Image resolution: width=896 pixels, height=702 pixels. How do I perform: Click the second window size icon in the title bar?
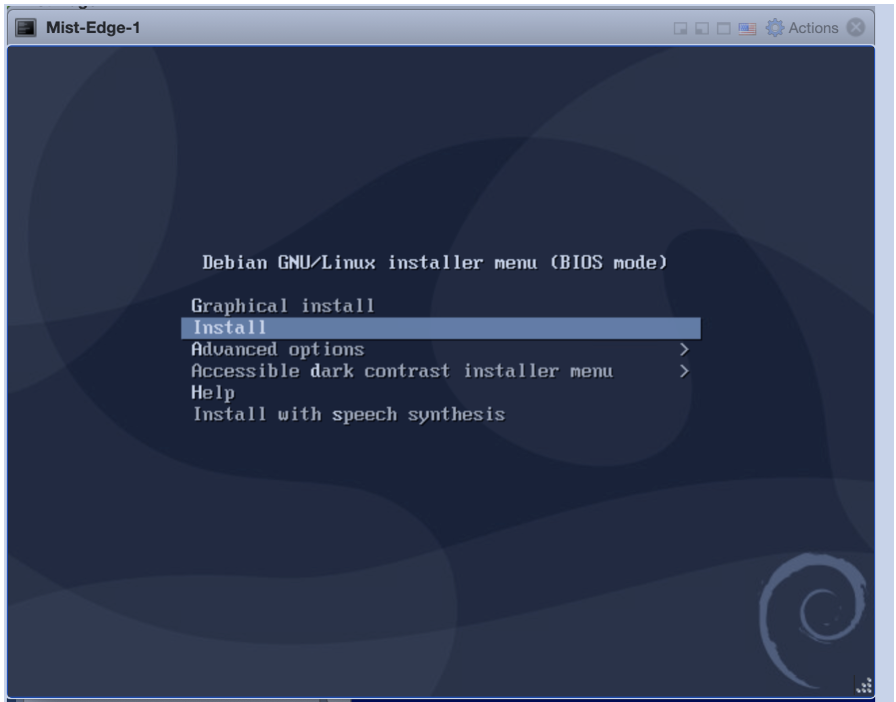point(702,29)
